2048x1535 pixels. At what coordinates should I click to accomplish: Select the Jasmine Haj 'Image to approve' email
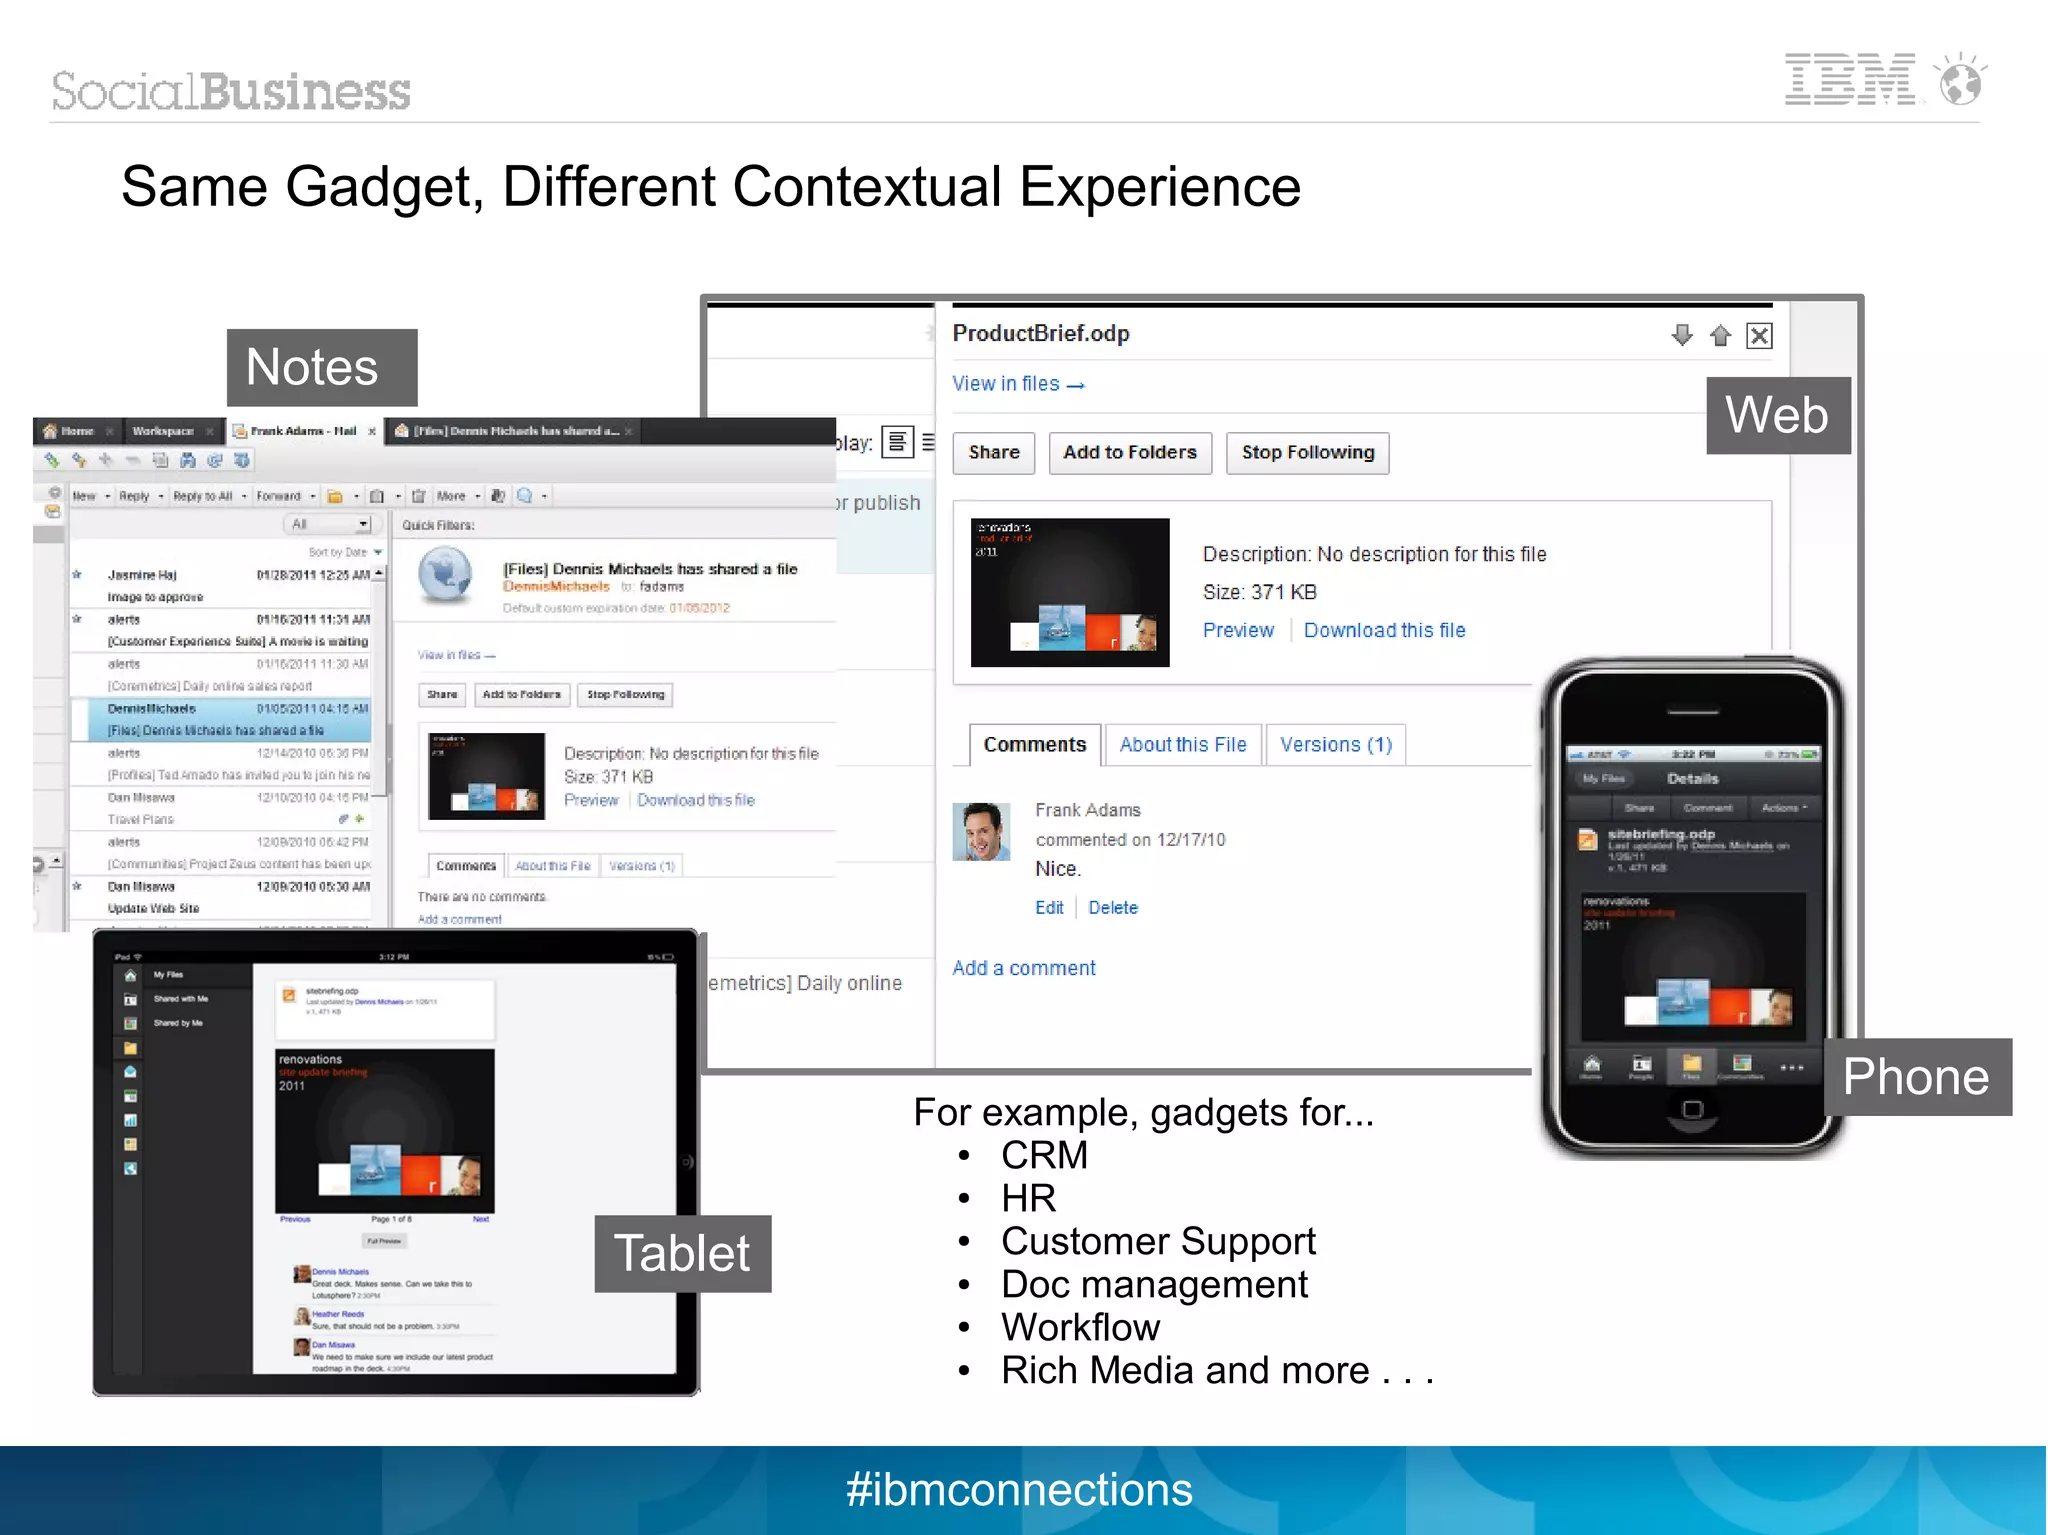point(220,586)
